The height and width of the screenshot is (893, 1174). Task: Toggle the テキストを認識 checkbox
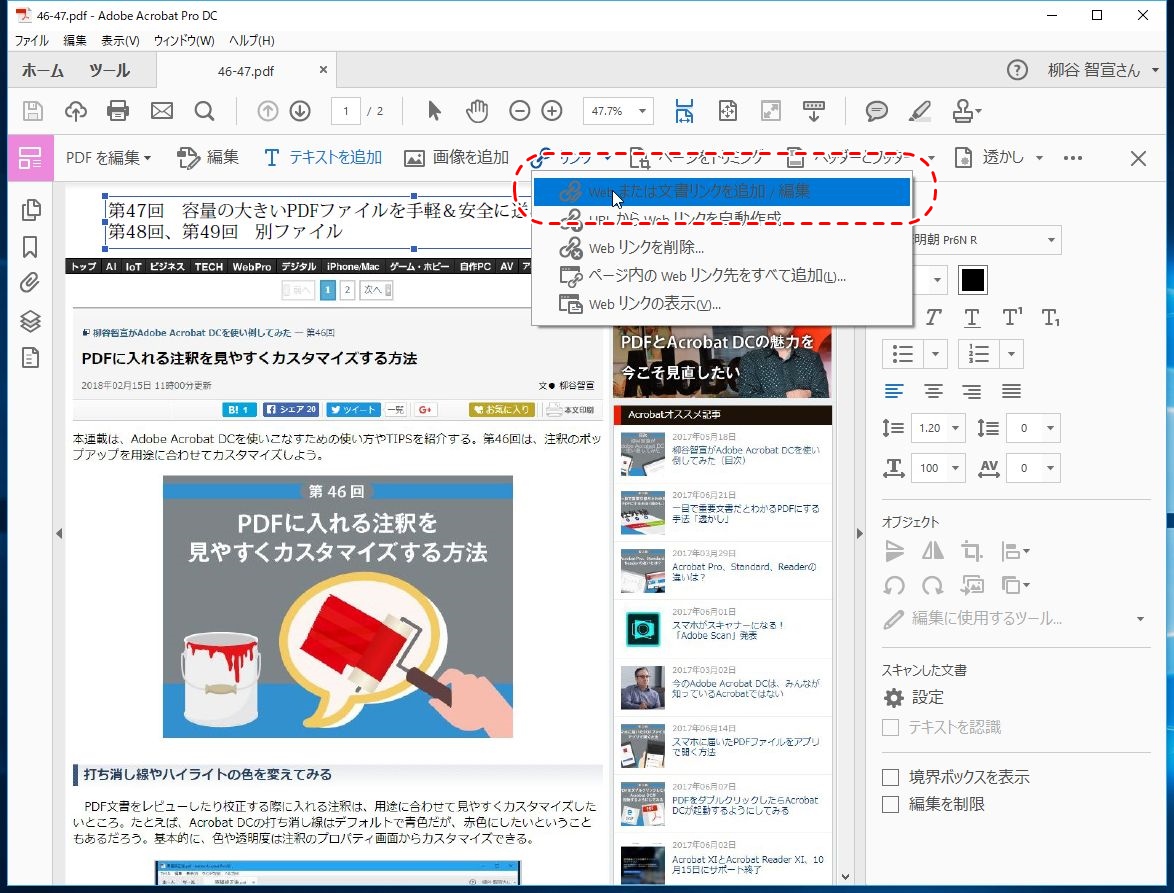tap(890, 727)
